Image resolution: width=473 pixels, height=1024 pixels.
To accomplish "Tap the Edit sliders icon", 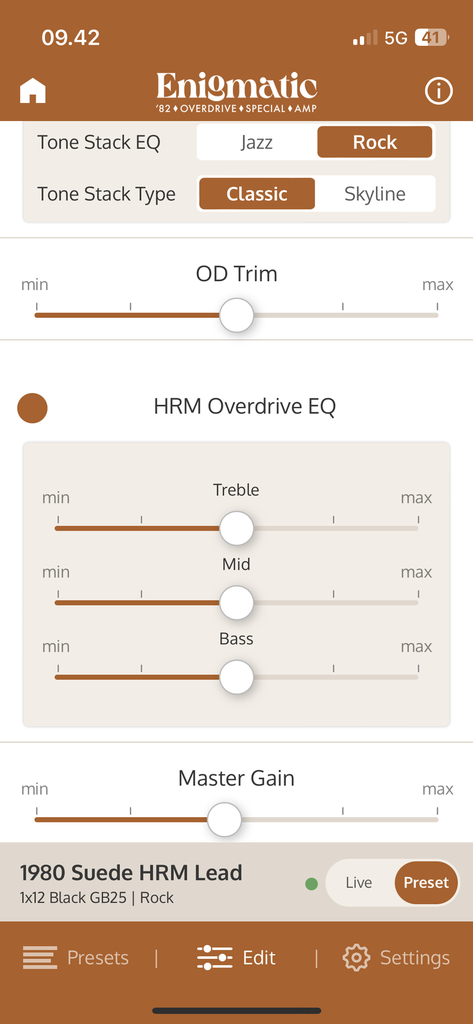I will point(214,957).
